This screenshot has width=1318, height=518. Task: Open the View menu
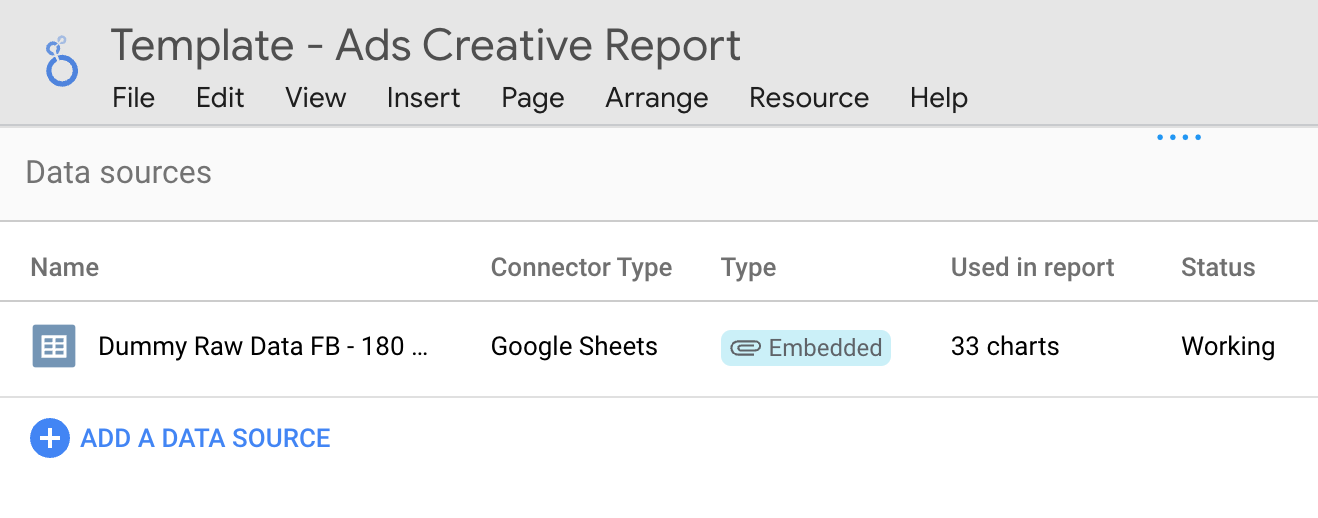coord(315,98)
